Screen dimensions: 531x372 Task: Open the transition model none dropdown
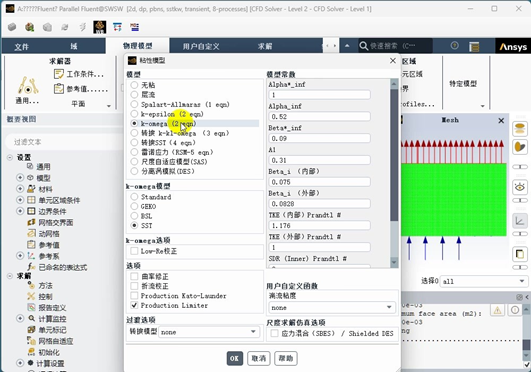[x=209, y=332]
